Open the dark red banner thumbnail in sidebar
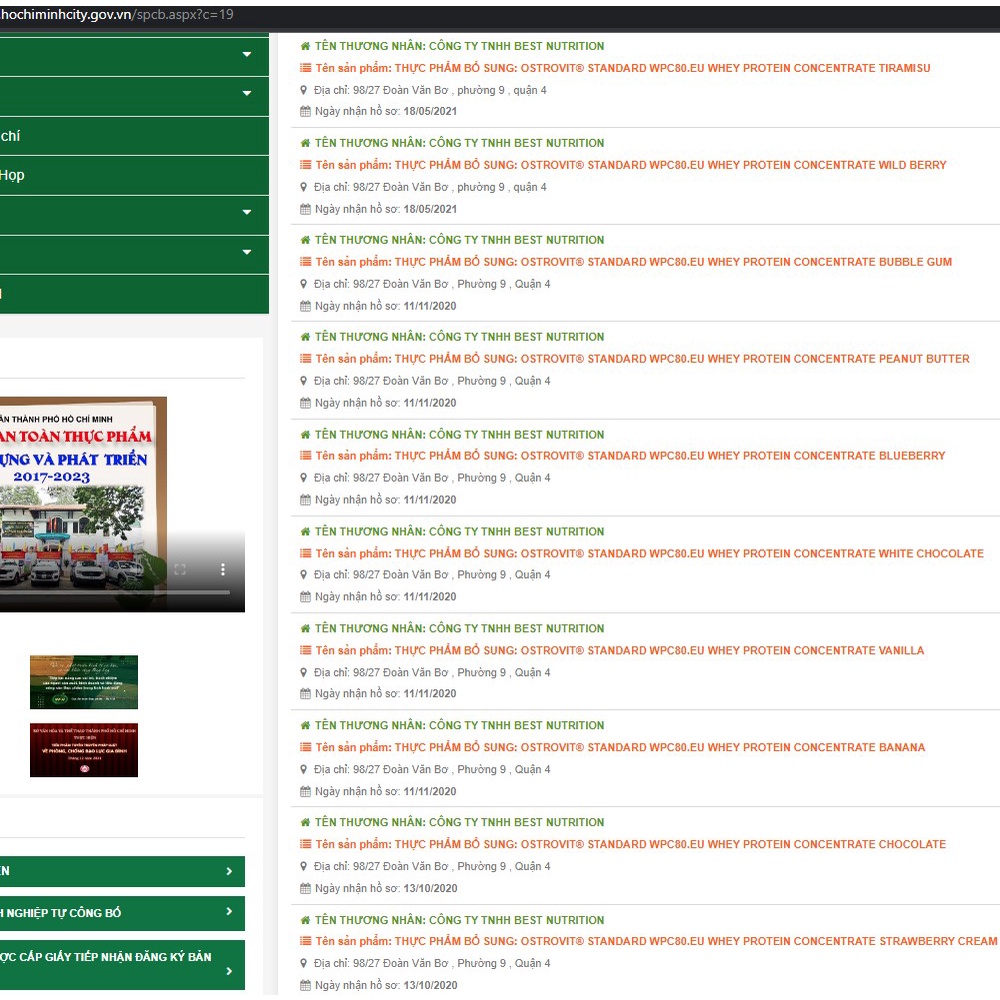Image resolution: width=1000 pixels, height=1000 pixels. point(84,750)
